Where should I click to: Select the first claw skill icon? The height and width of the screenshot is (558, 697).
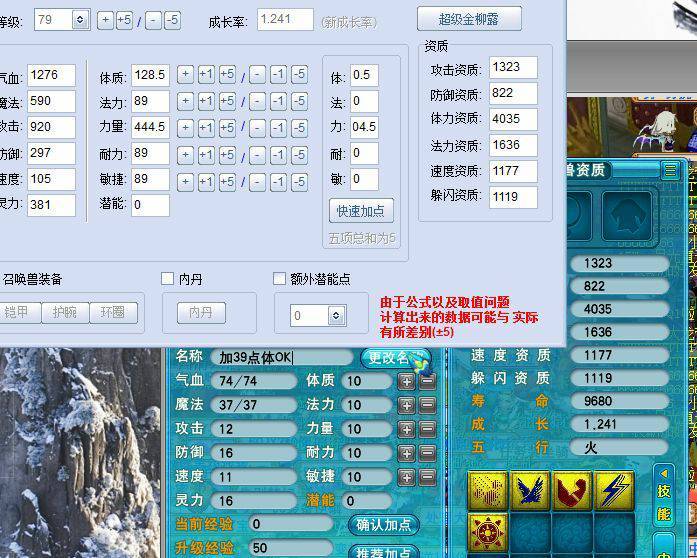coord(489,491)
